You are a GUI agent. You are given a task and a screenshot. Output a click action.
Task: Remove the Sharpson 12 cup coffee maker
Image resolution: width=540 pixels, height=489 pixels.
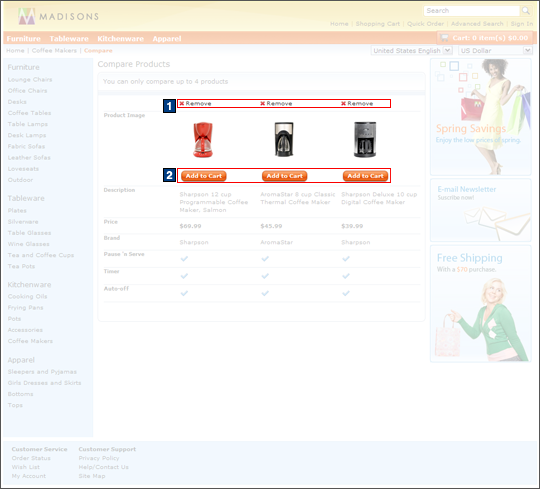[x=195, y=103]
